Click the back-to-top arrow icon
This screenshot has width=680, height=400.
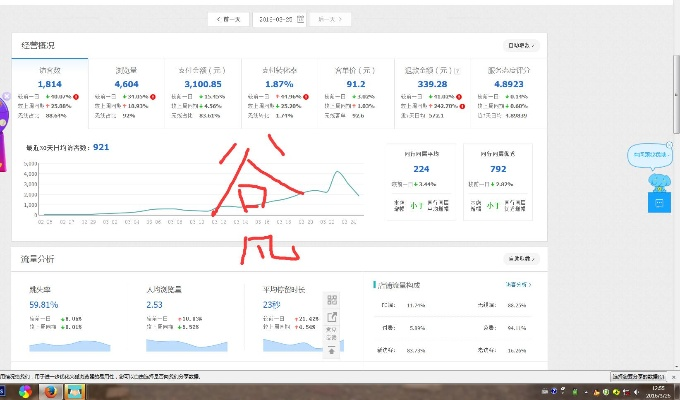pos(332,351)
